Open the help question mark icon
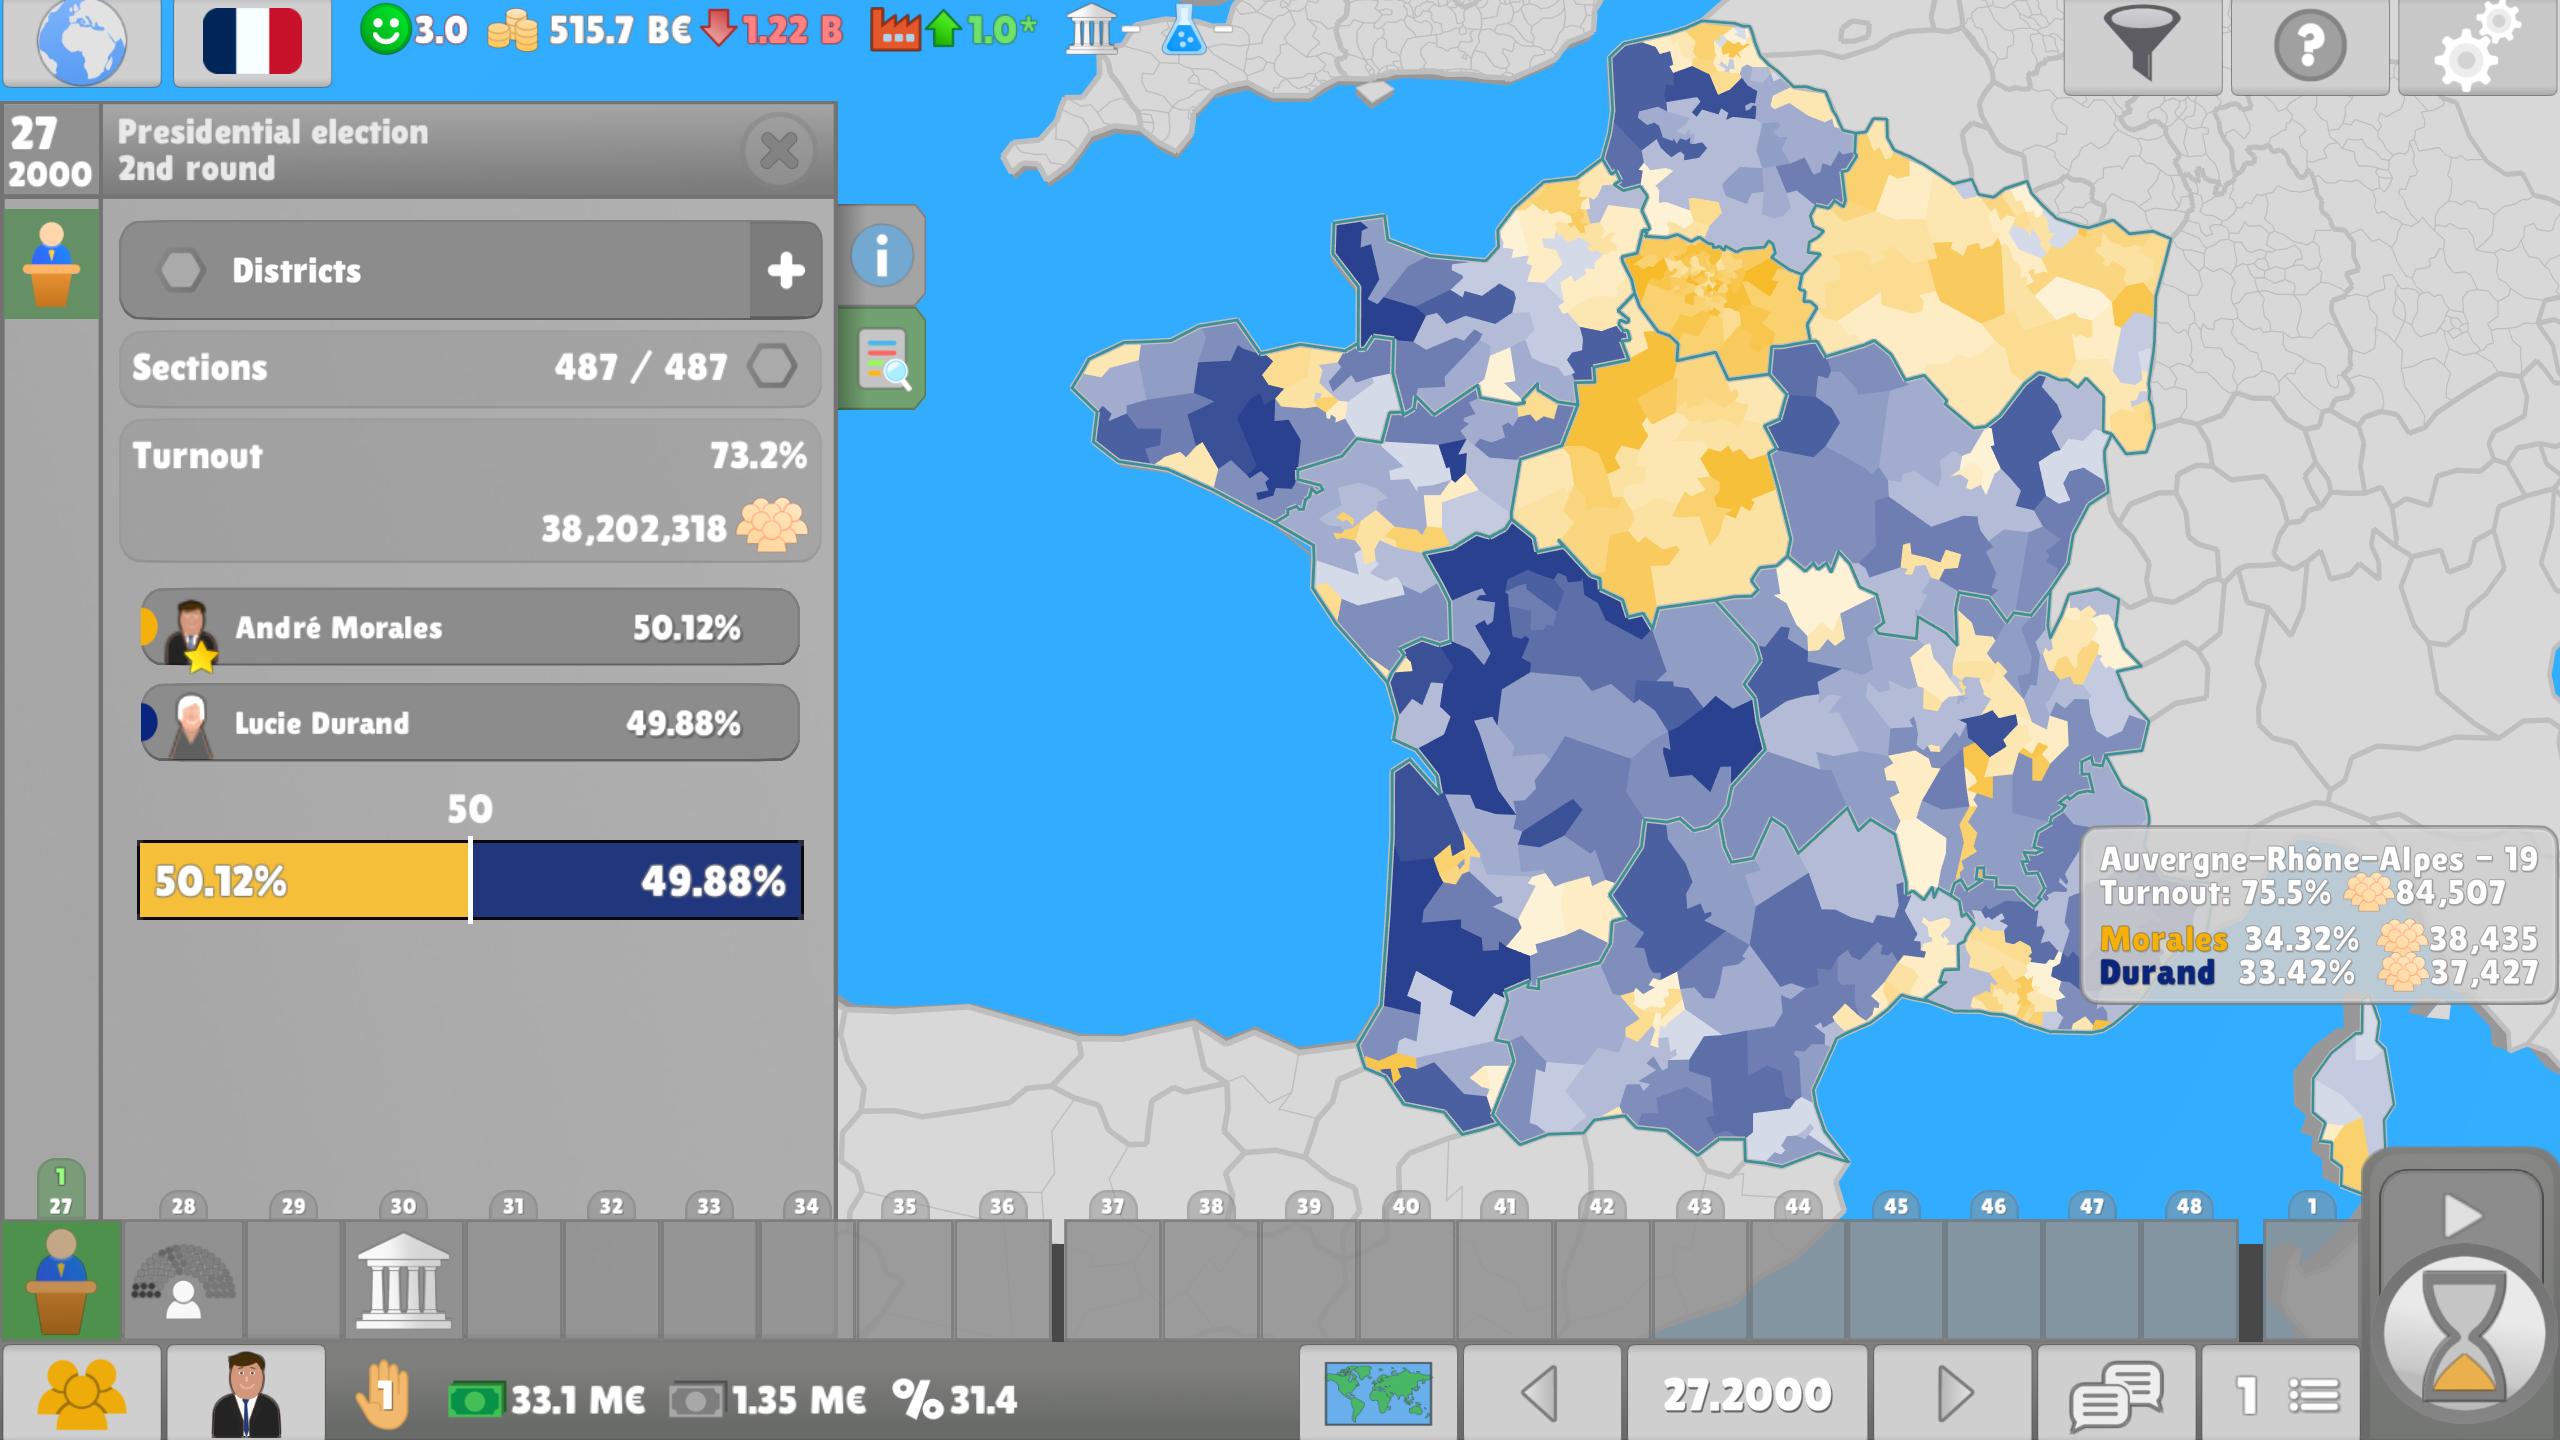The image size is (2560, 1440). pyautogui.click(x=2309, y=46)
